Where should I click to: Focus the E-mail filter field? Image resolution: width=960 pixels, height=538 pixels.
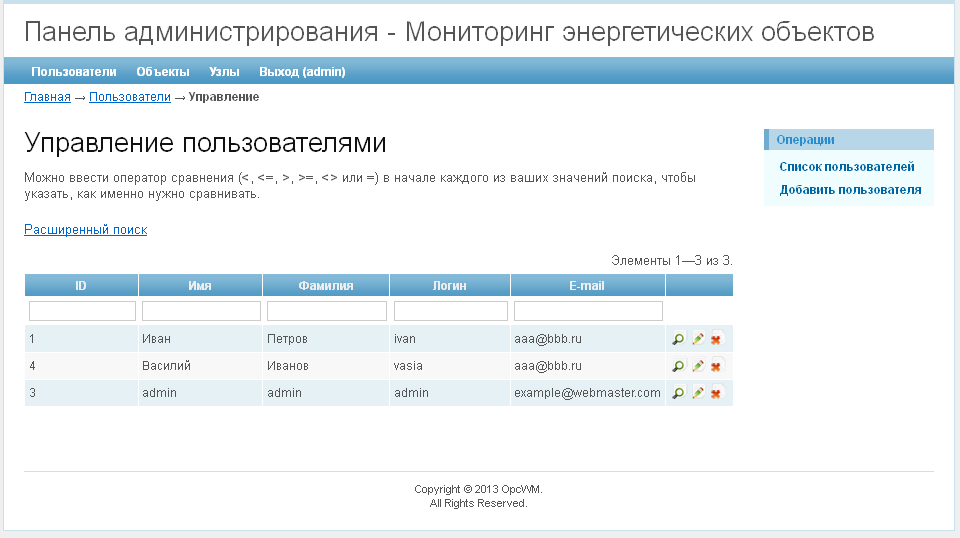(588, 311)
